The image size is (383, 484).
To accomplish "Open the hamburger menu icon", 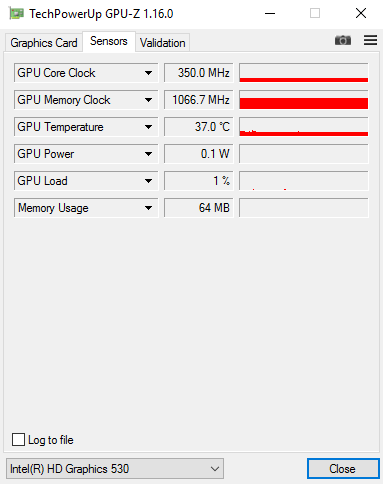I will point(370,40).
